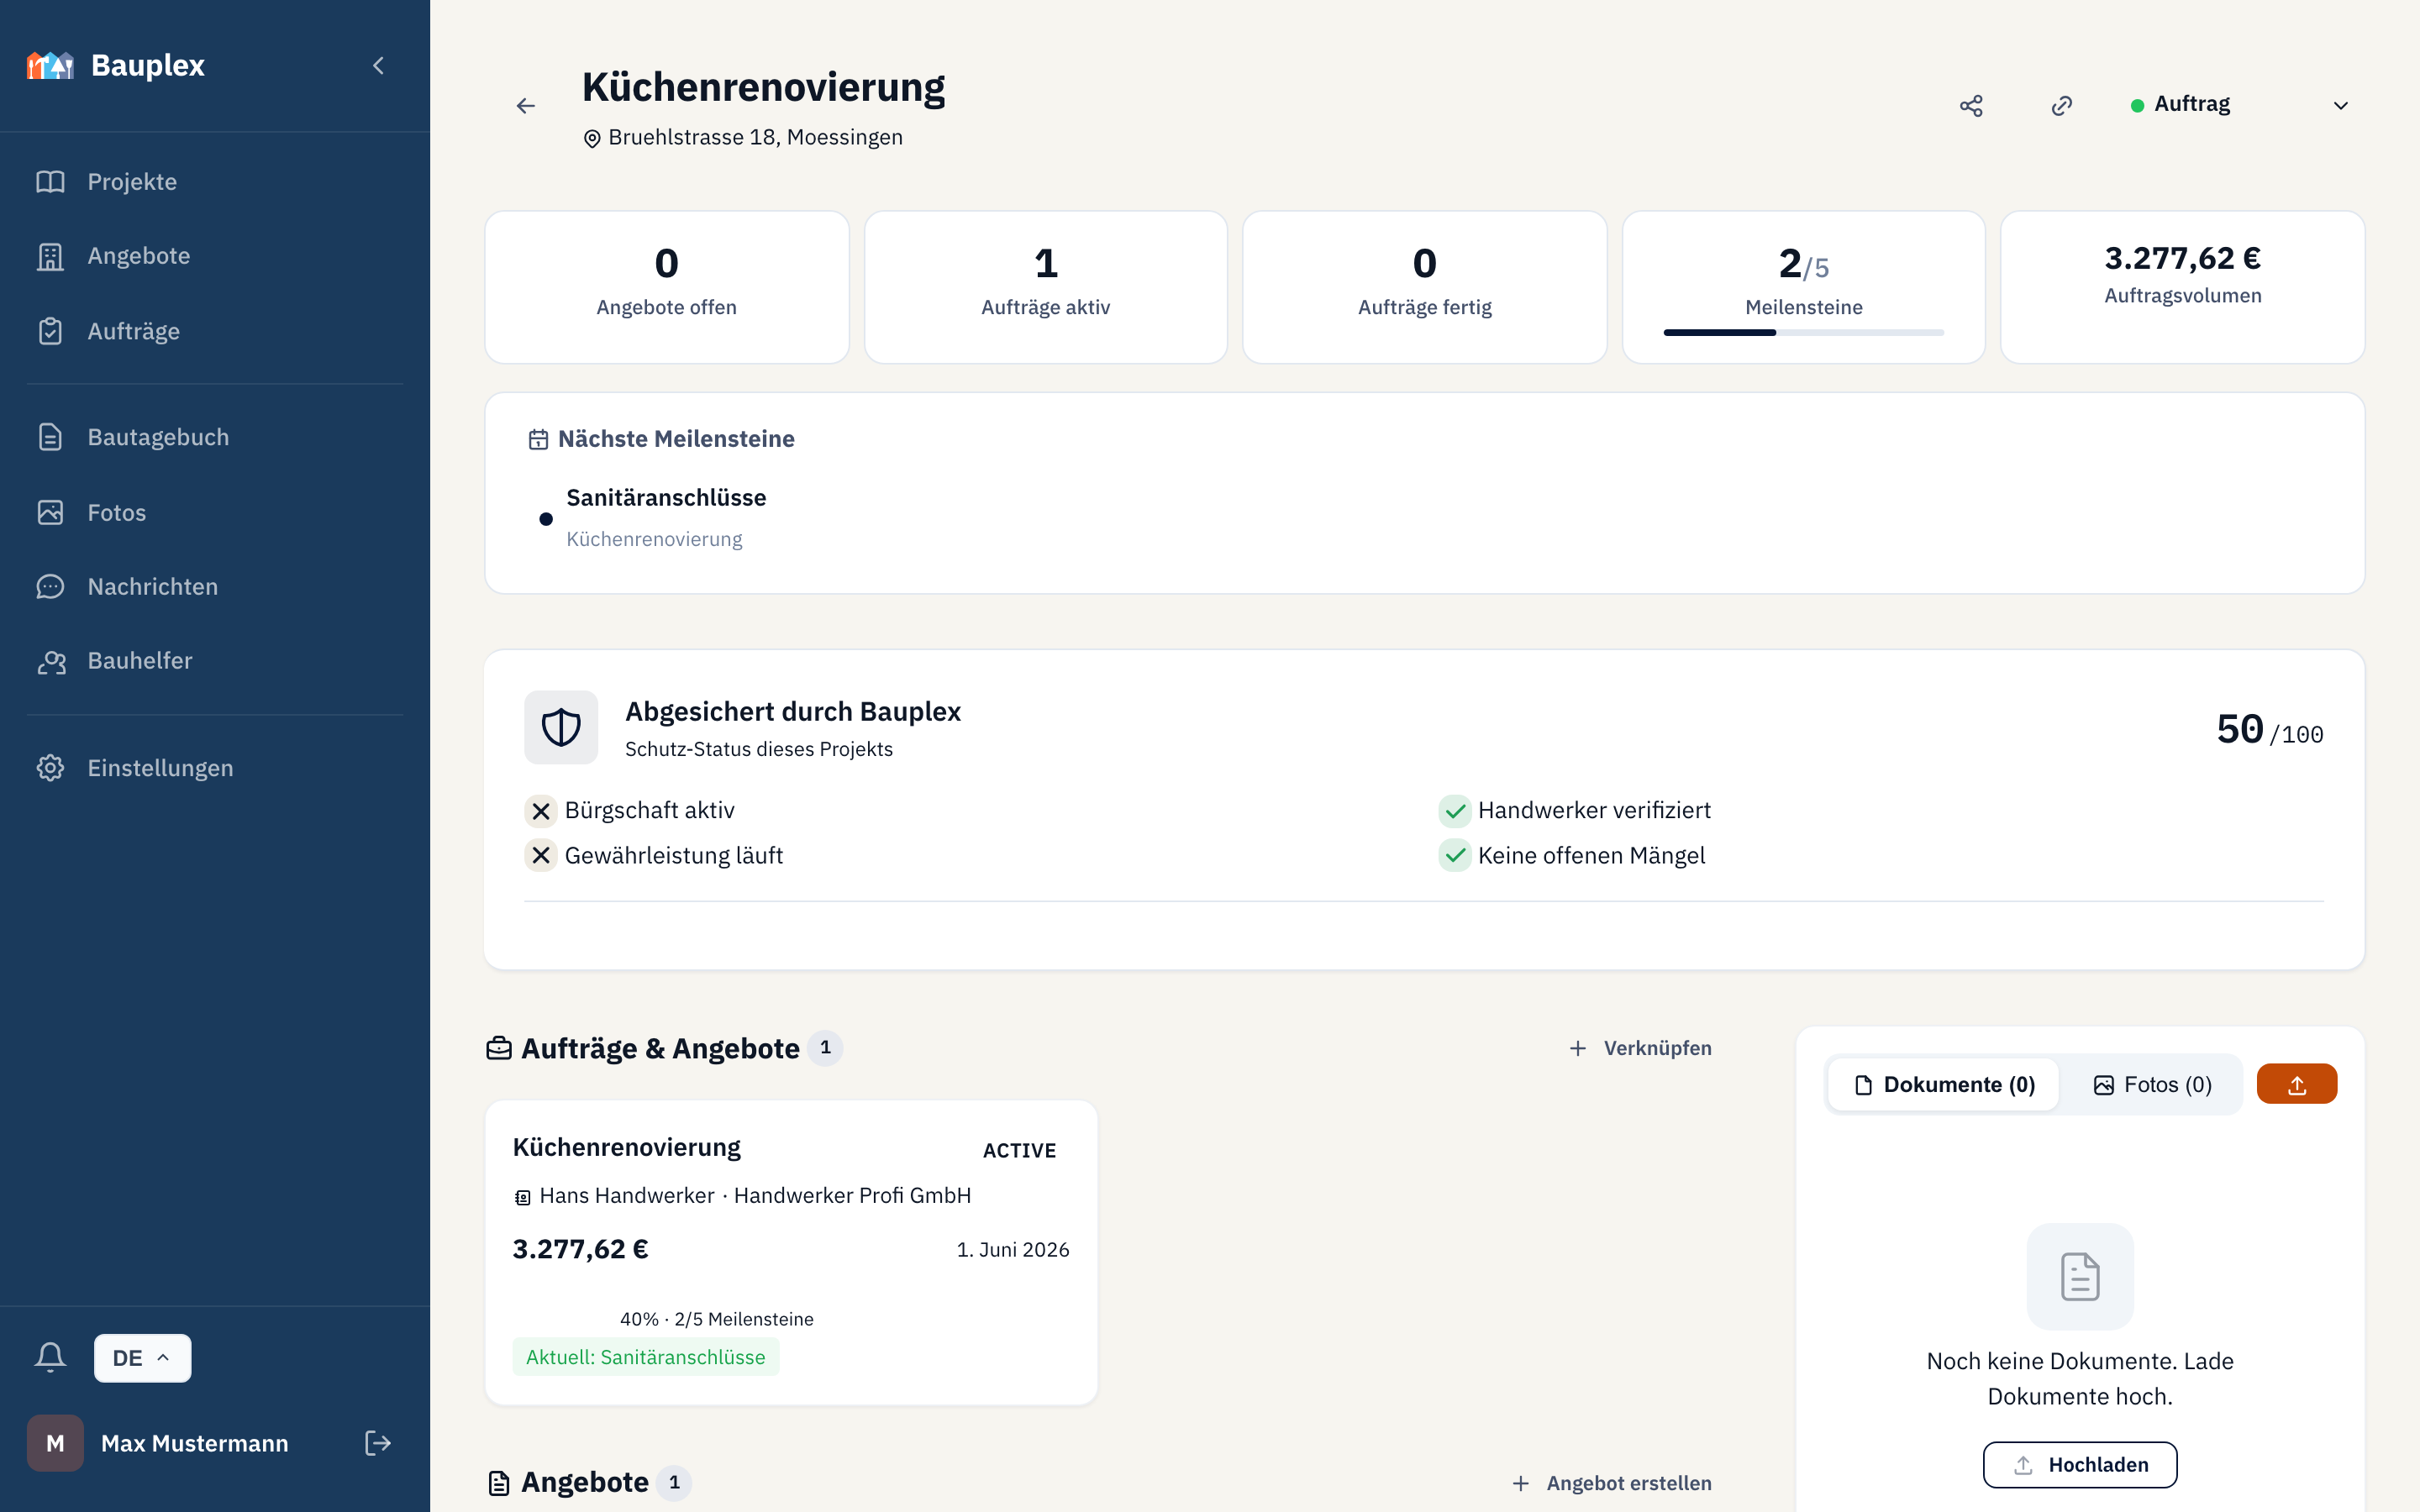Click the orange upload icon button

2297,1084
